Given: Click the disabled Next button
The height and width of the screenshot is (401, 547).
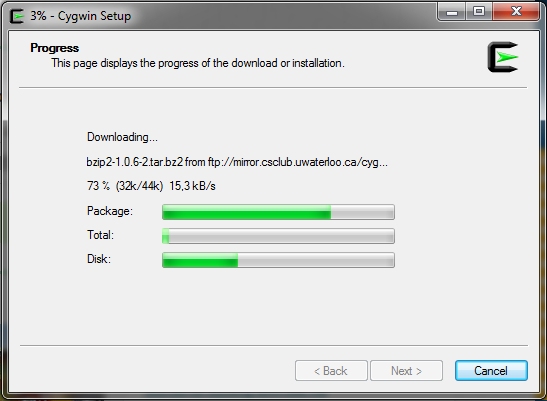Looking at the screenshot, I should tap(406, 371).
